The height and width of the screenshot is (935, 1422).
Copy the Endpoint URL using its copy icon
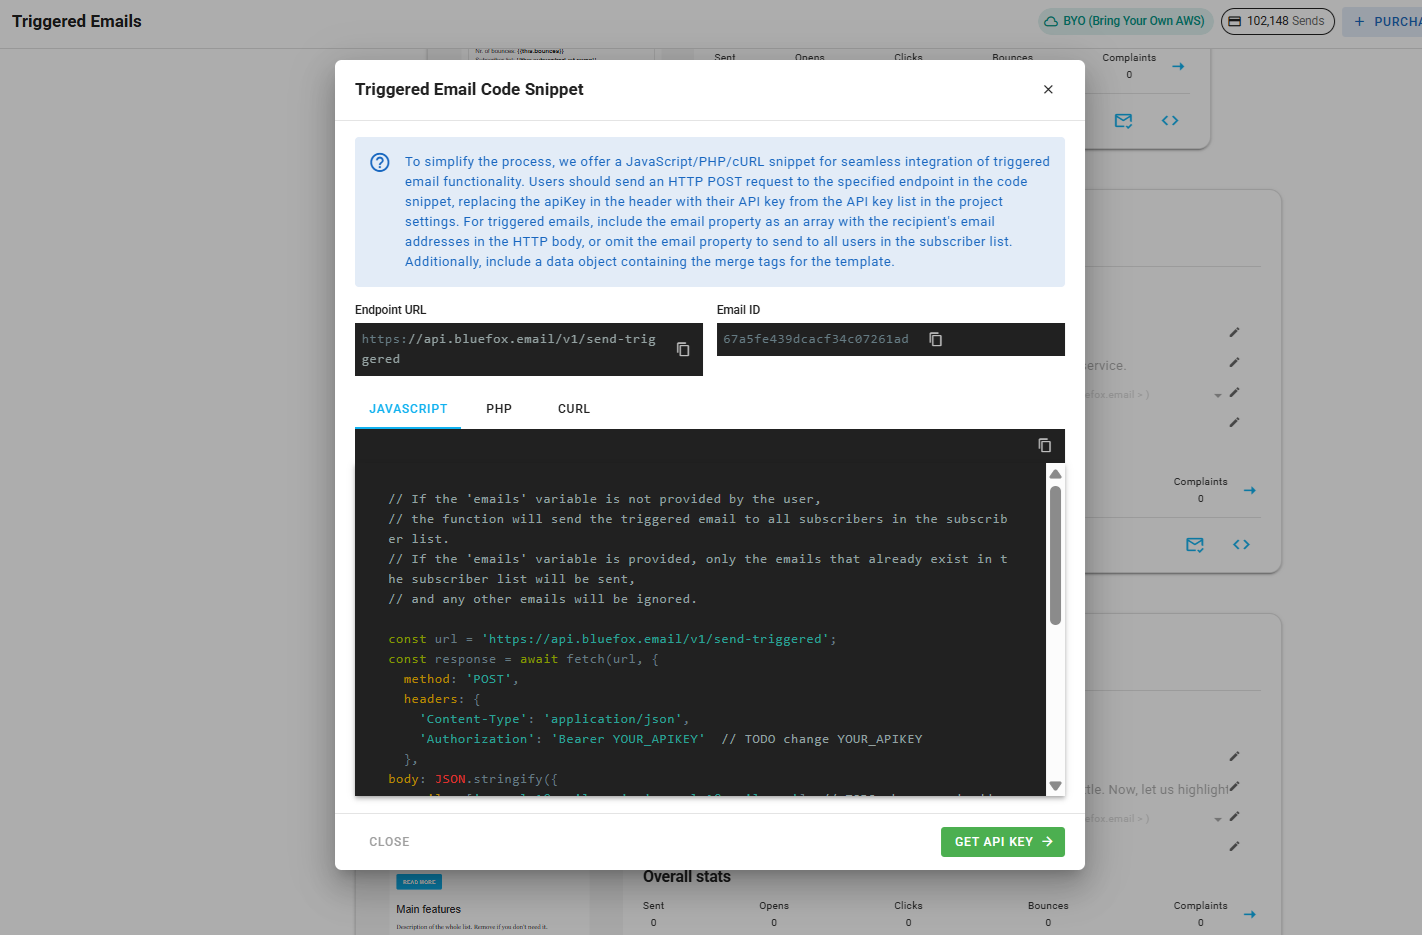[x=682, y=349]
